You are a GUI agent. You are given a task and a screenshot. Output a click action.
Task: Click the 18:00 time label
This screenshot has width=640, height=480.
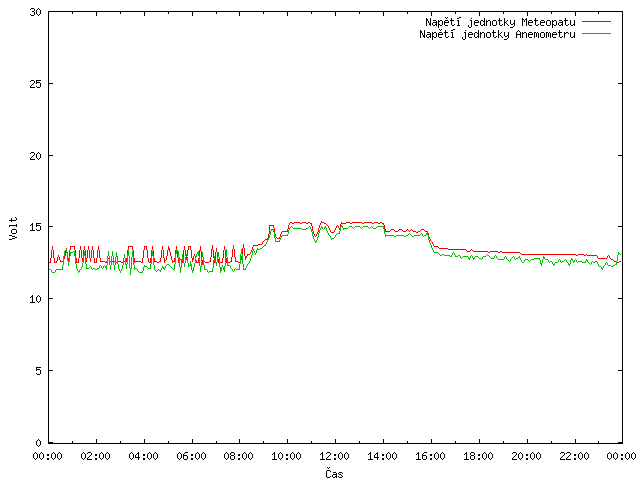click(x=478, y=456)
